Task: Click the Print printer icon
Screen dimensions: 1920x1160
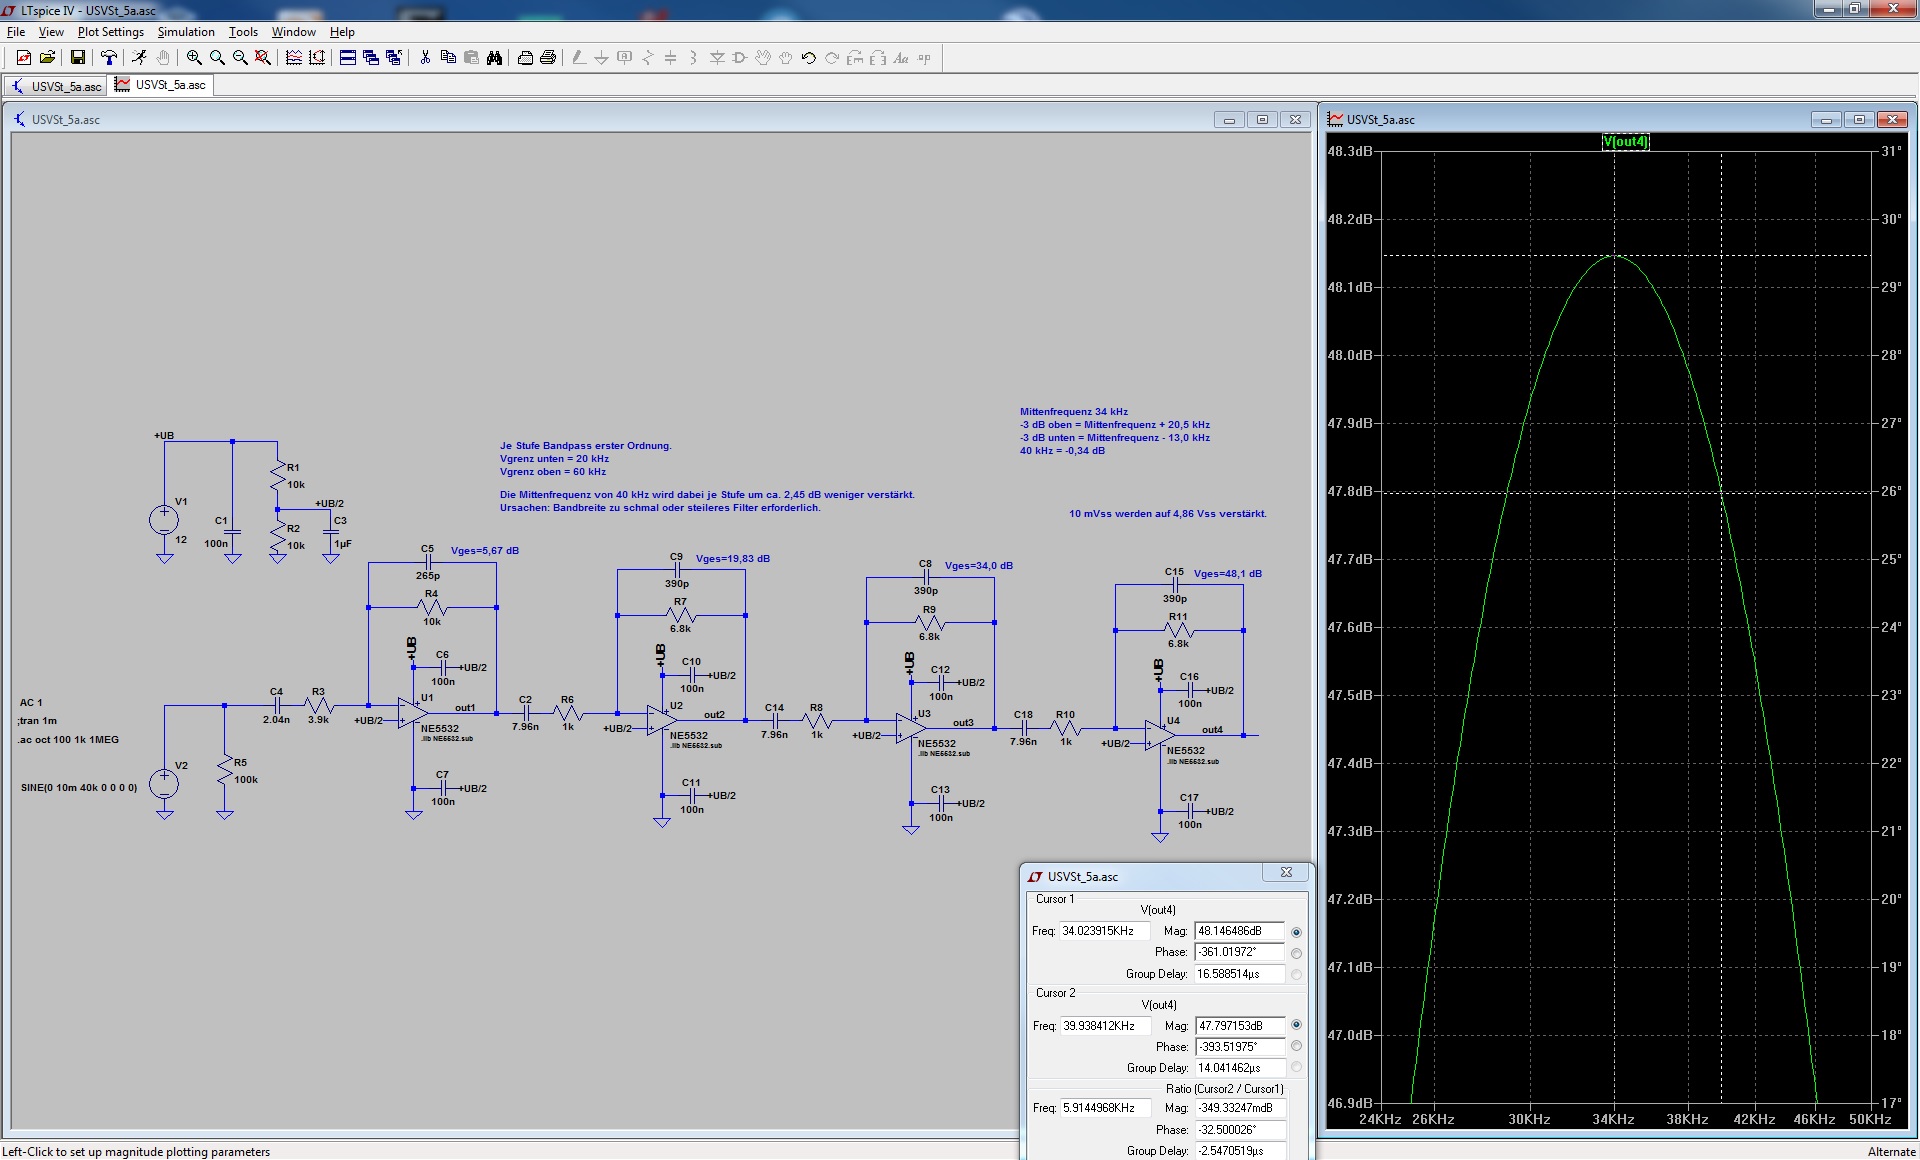Action: 548,58
